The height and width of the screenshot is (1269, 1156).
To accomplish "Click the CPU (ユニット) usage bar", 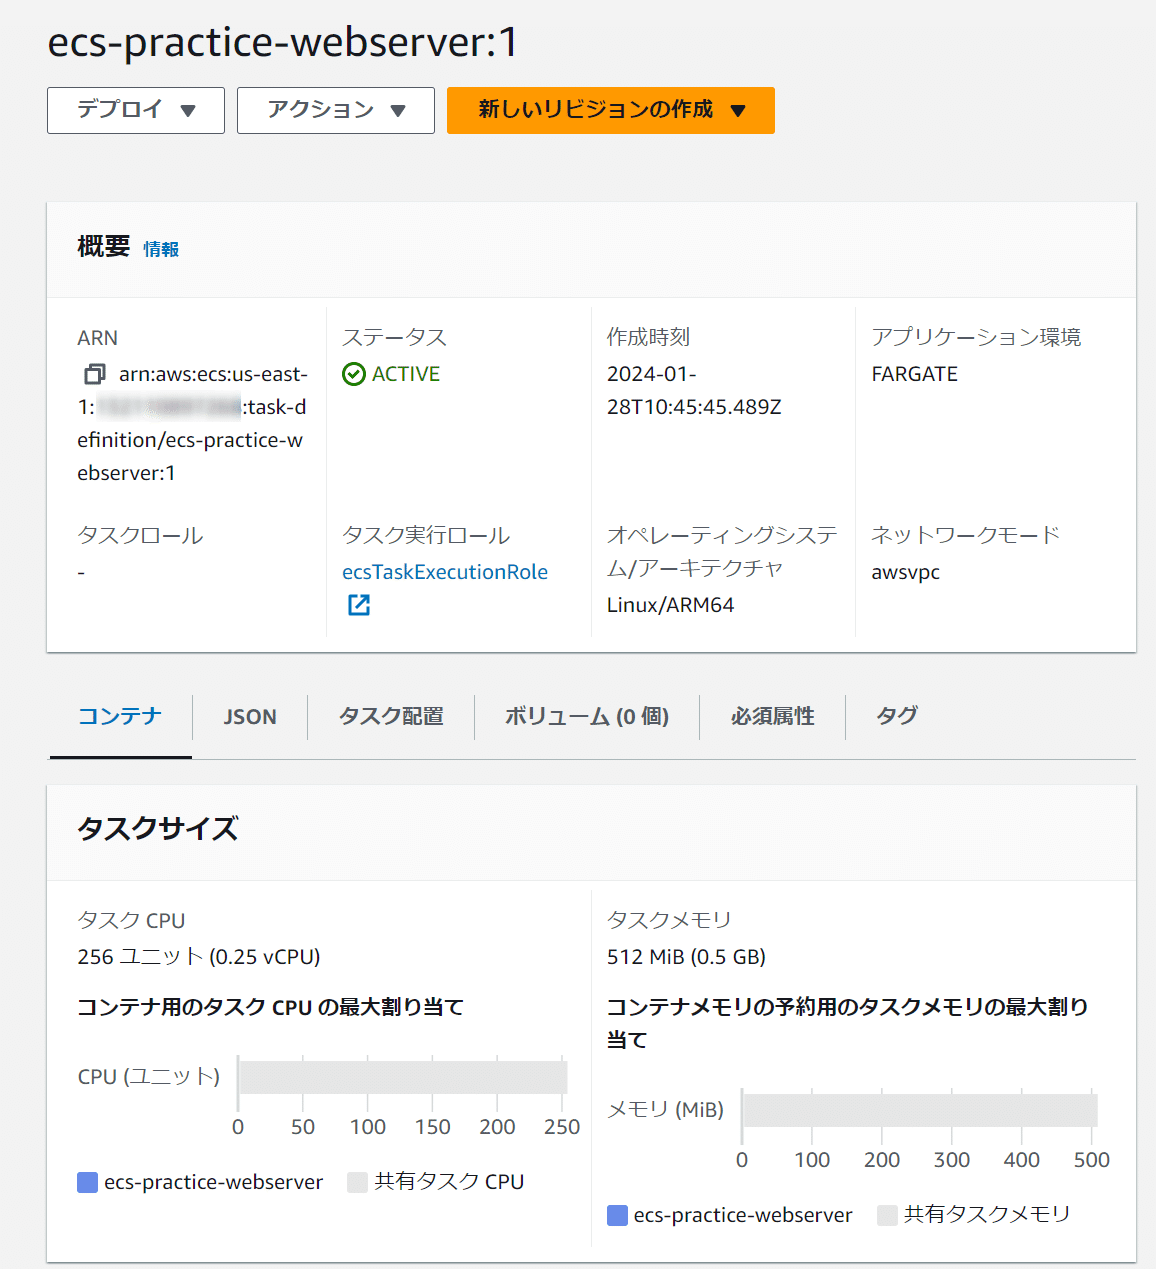I will pyautogui.click(x=403, y=1078).
